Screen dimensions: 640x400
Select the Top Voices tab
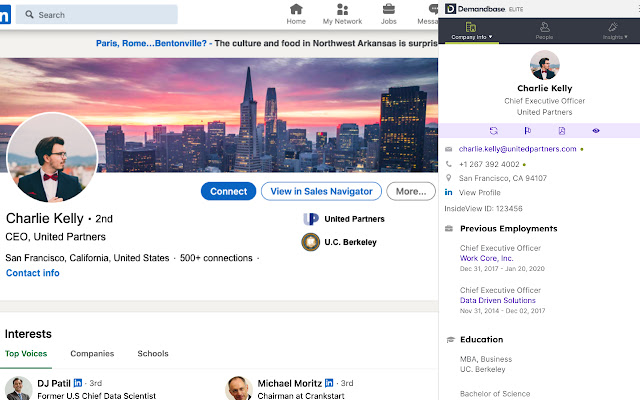(x=26, y=354)
